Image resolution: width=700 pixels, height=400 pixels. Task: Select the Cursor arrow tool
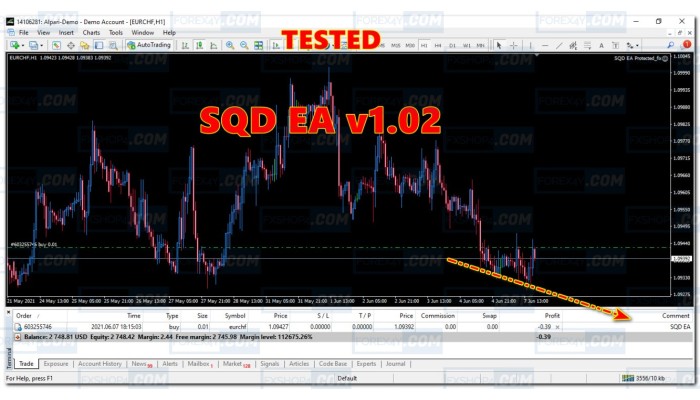[x=499, y=46]
